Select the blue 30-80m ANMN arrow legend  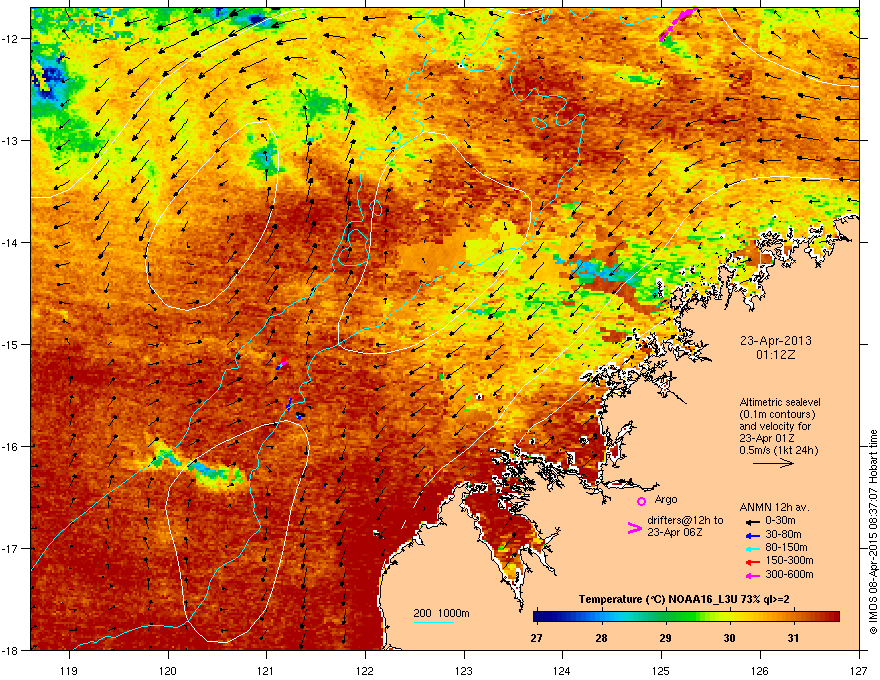coord(752,535)
